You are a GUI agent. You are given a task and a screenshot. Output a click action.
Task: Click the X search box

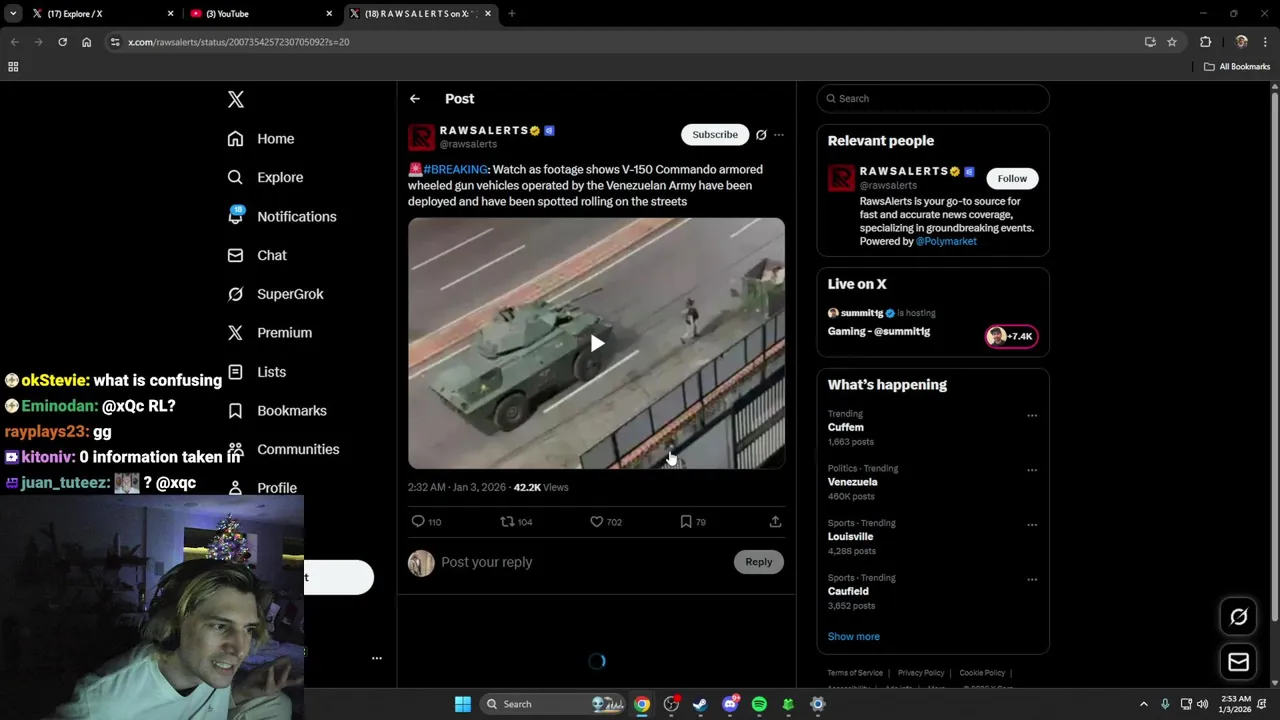[x=933, y=98]
